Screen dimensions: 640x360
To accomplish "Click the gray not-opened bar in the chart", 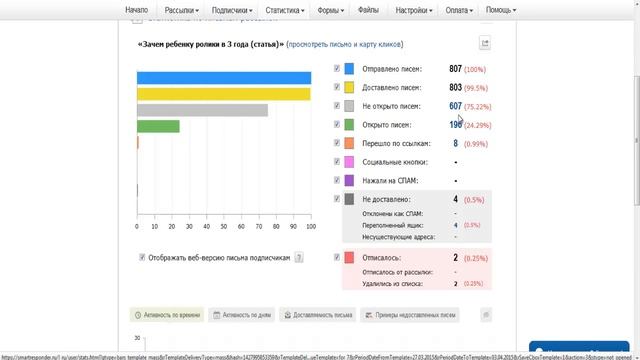I will [x=202, y=110].
